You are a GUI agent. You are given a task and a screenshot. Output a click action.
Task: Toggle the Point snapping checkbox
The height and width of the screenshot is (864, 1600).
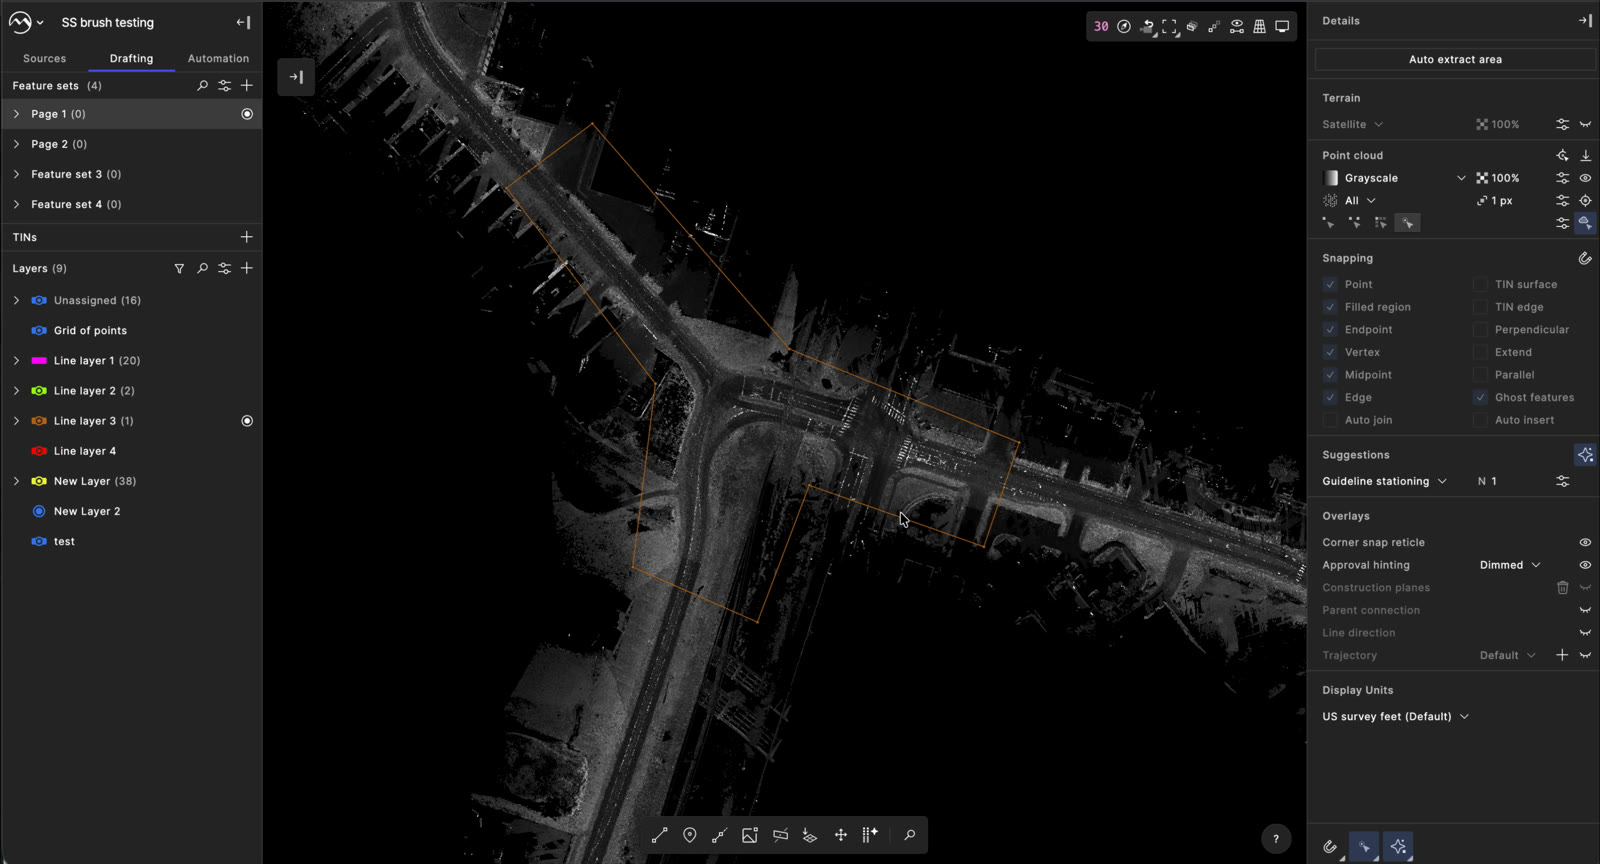click(1330, 284)
